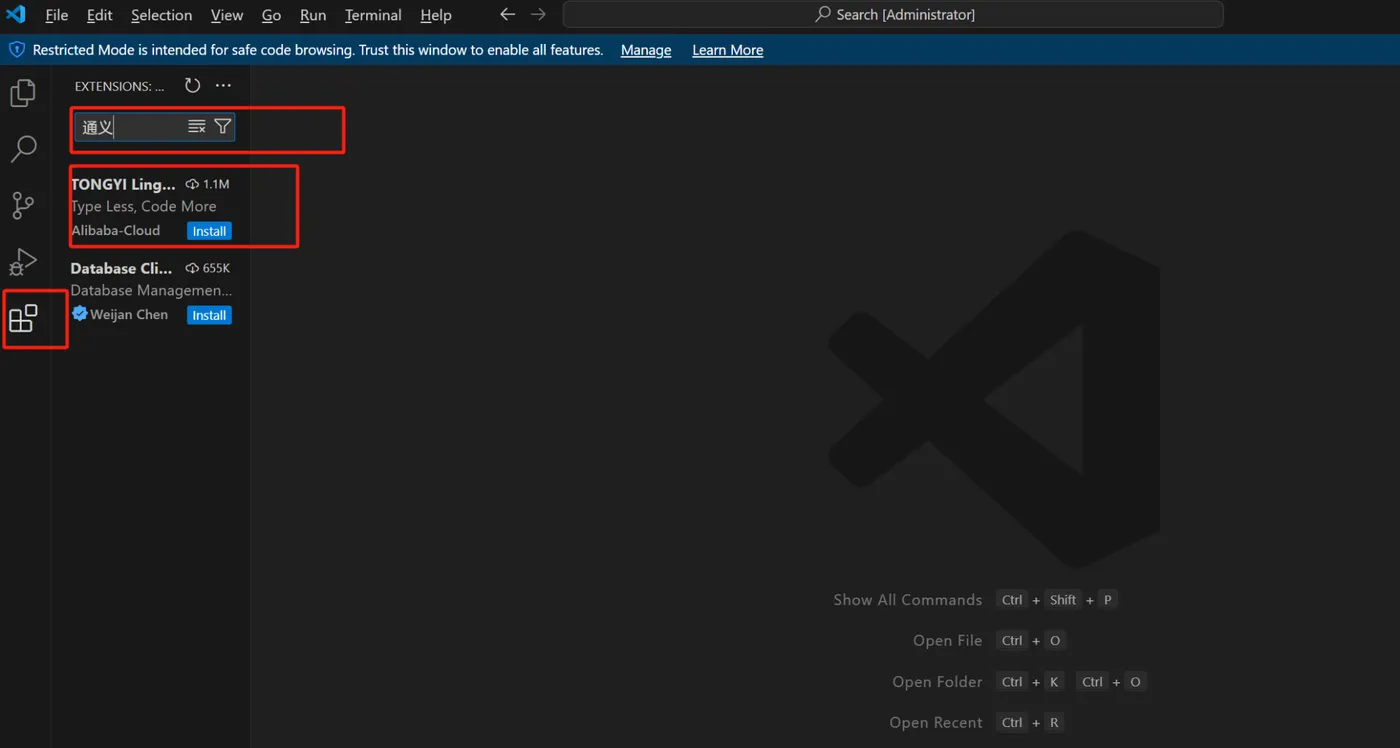Click the Open Recent label
Image resolution: width=1400 pixels, height=748 pixels.
click(936, 723)
